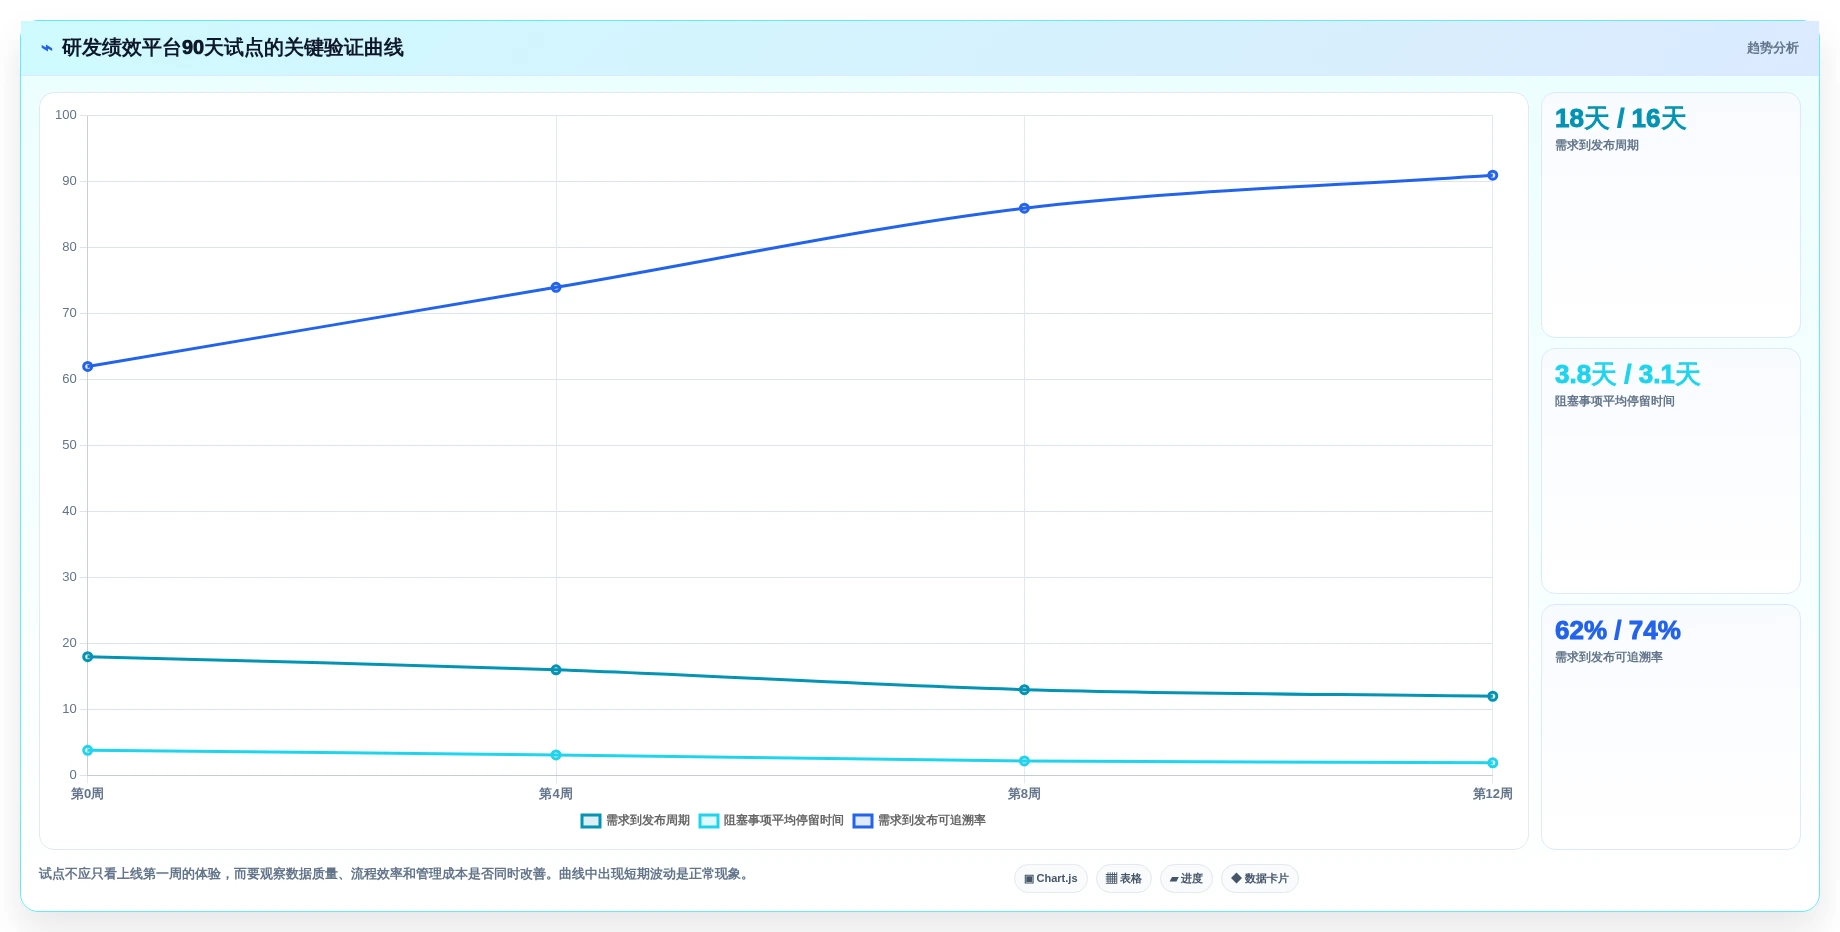Click the lightning icon beside the chart title

pyautogui.click(x=47, y=48)
